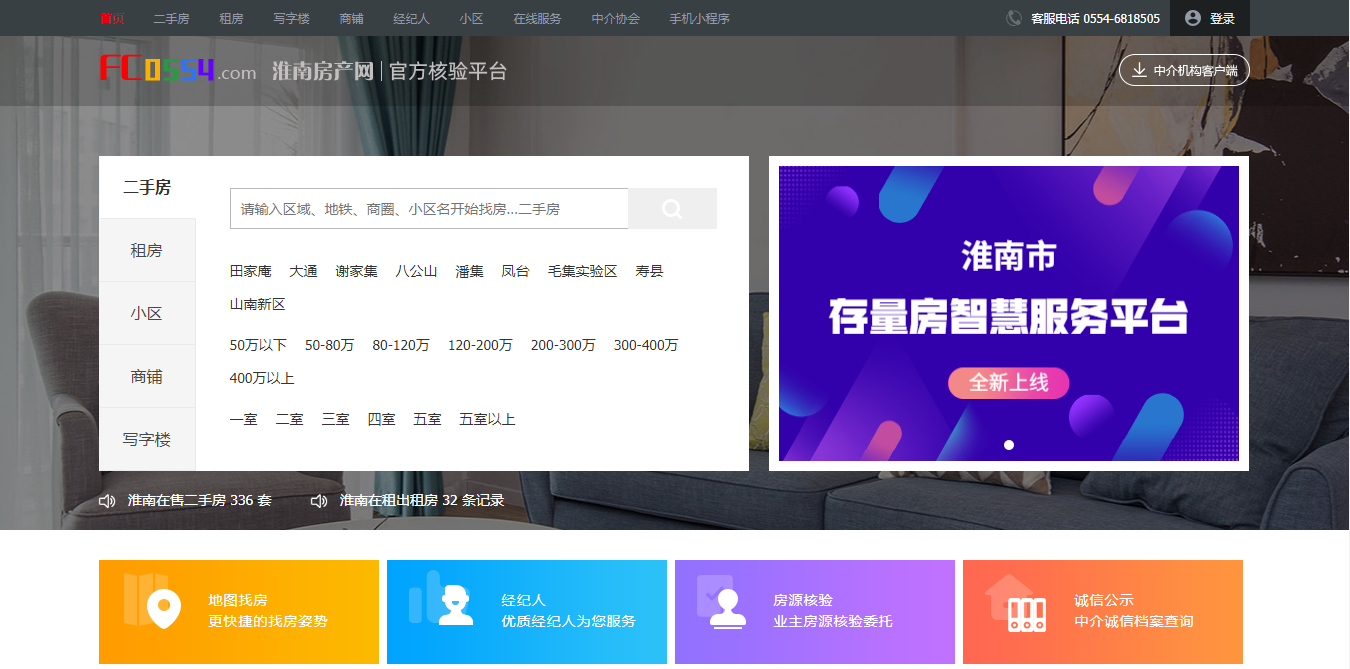Screen dimensions: 1350x669
Task: Click the 中介机构客户端 download button
Action: click(x=1184, y=70)
